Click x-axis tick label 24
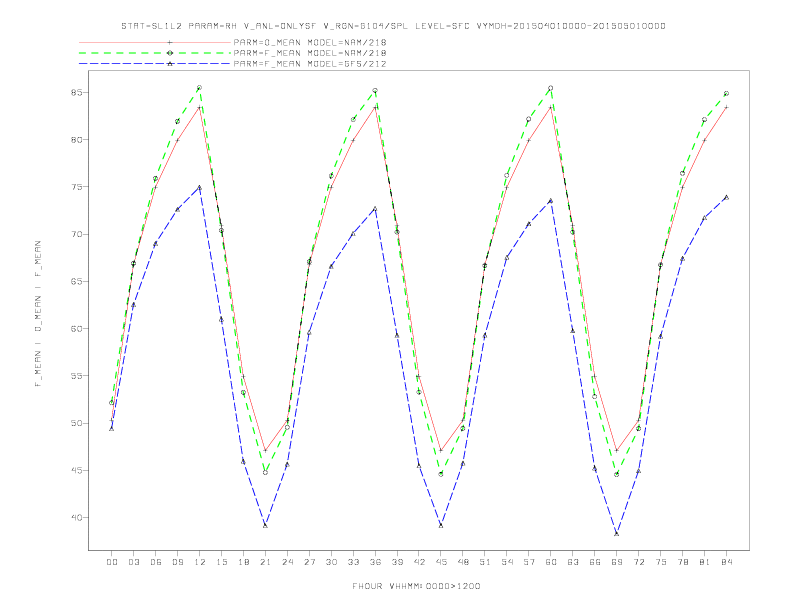The width and height of the screenshot is (792, 612). (287, 562)
